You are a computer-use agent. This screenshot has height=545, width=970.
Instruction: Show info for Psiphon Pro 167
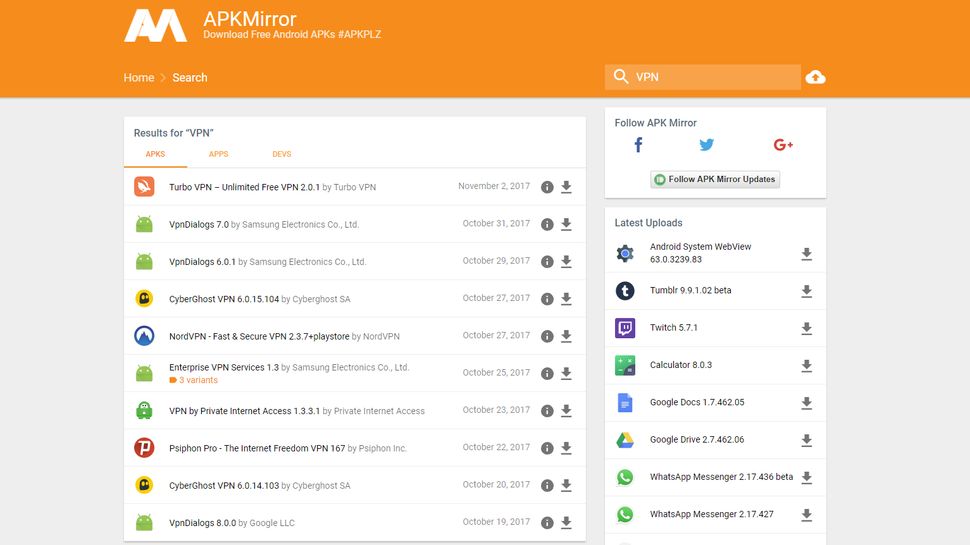click(547, 448)
